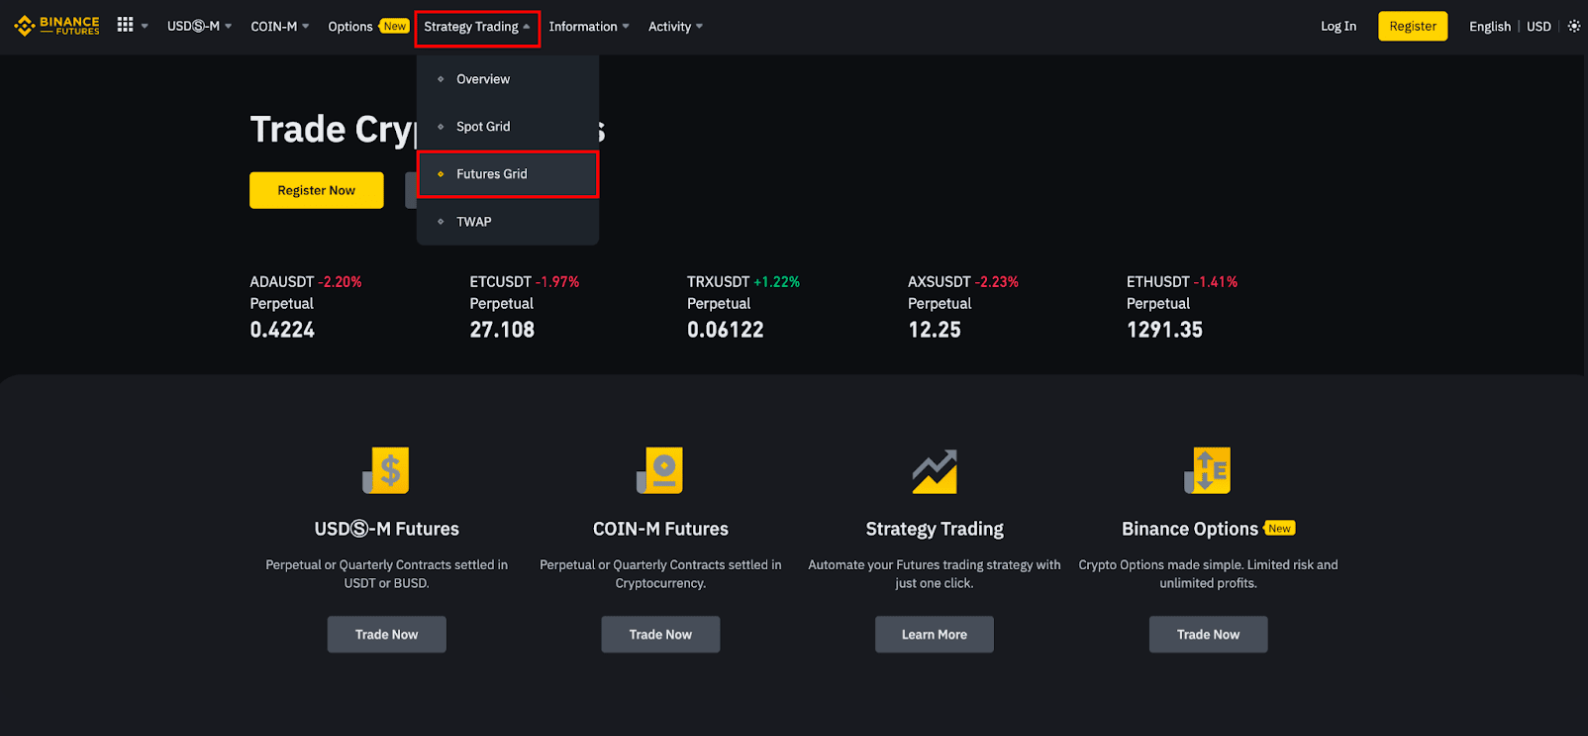Click Learn More under Strategy Trading
Screen dimensions: 1588x736
(x=934, y=634)
